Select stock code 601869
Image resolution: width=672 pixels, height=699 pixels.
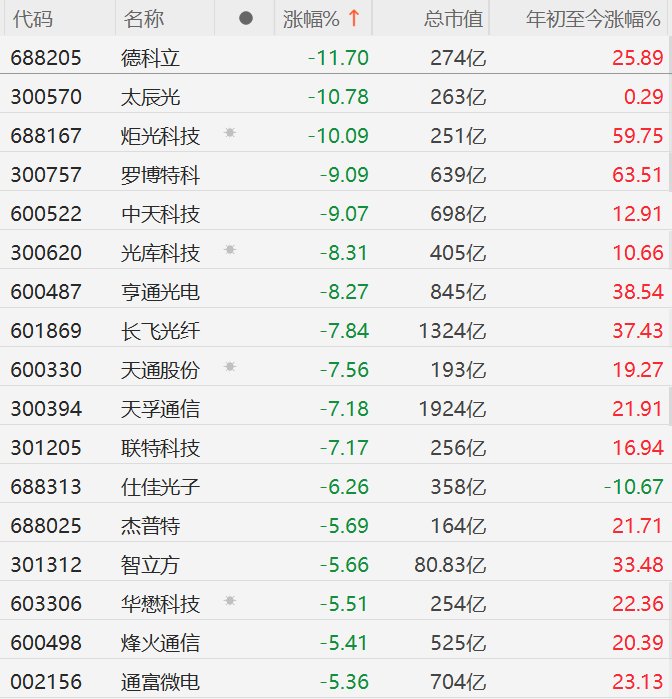[46, 331]
